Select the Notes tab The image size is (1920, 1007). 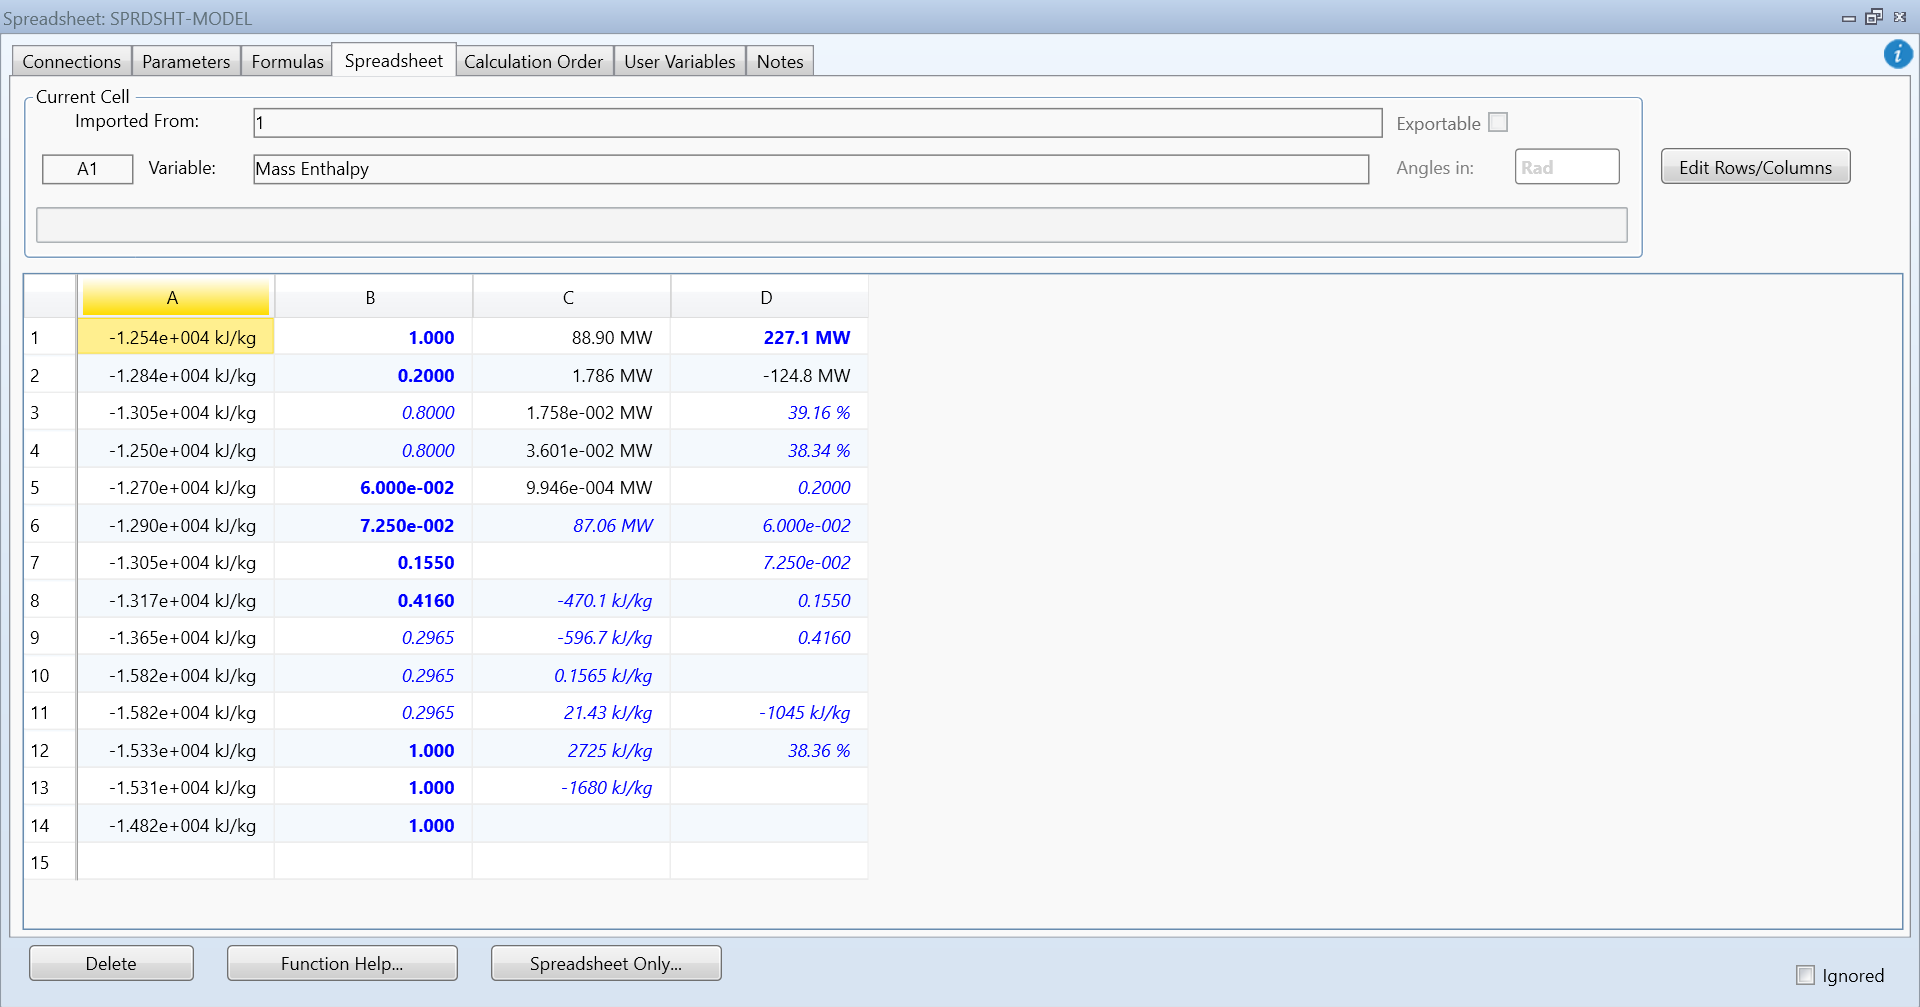(780, 61)
